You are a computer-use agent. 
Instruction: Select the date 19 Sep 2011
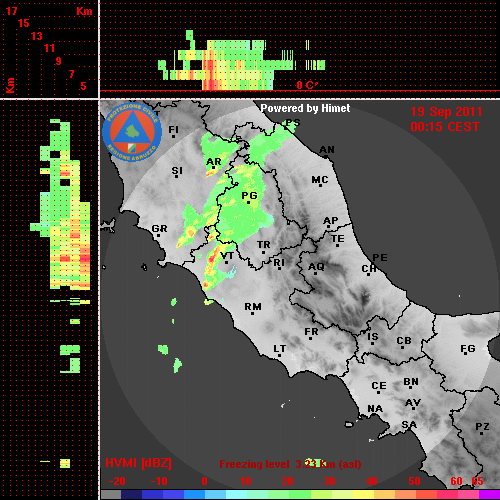[446, 112]
